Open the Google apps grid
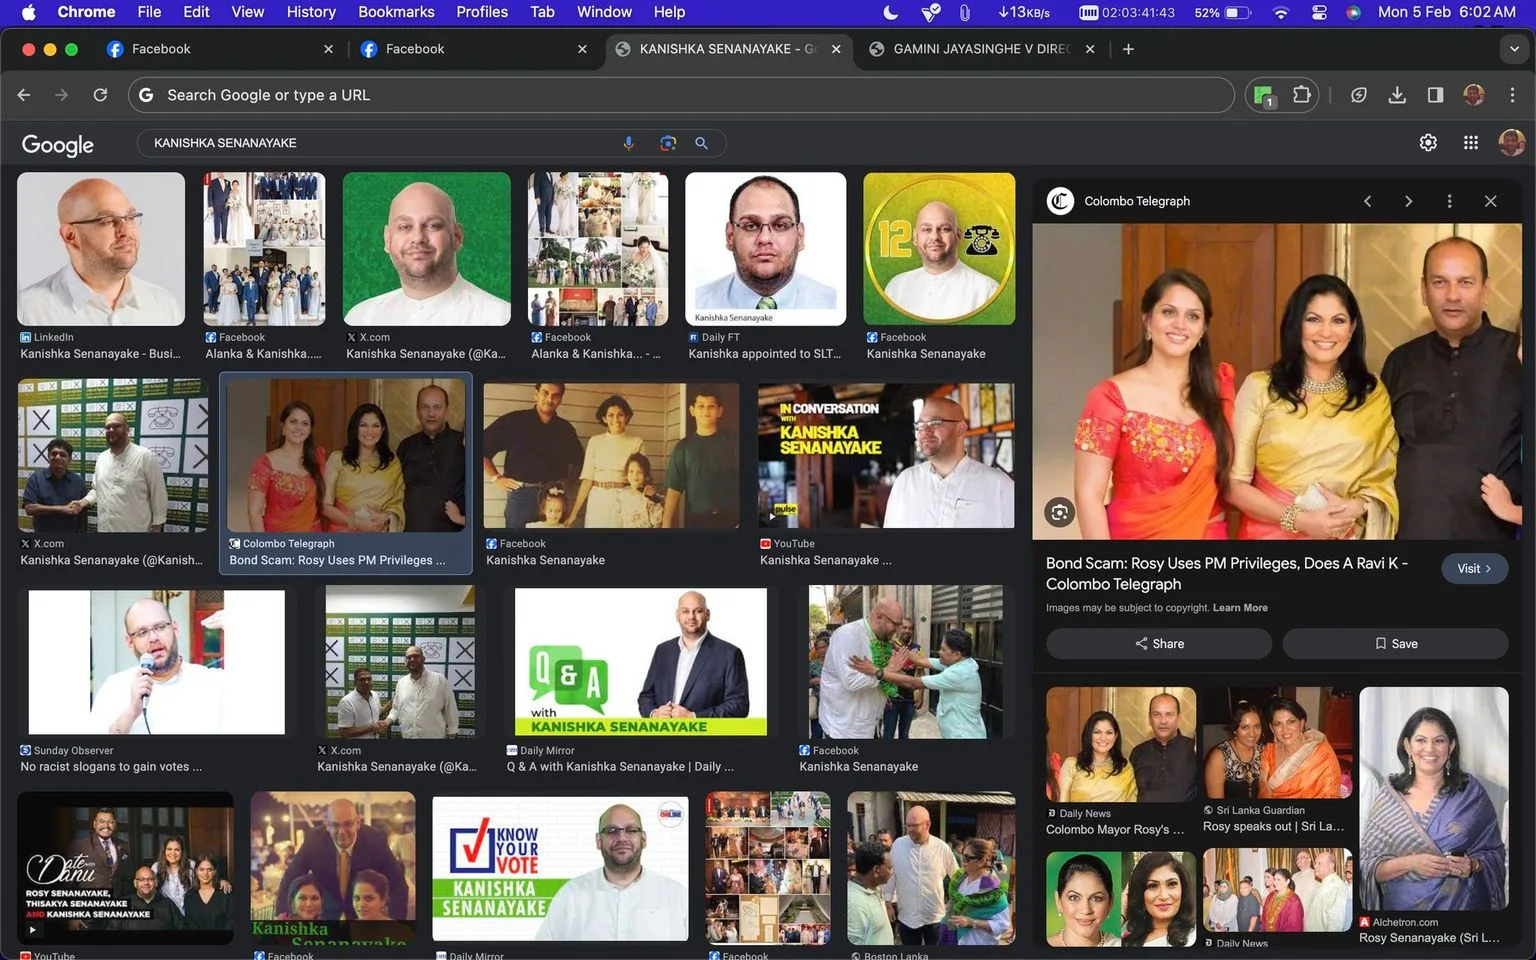 coord(1471,143)
